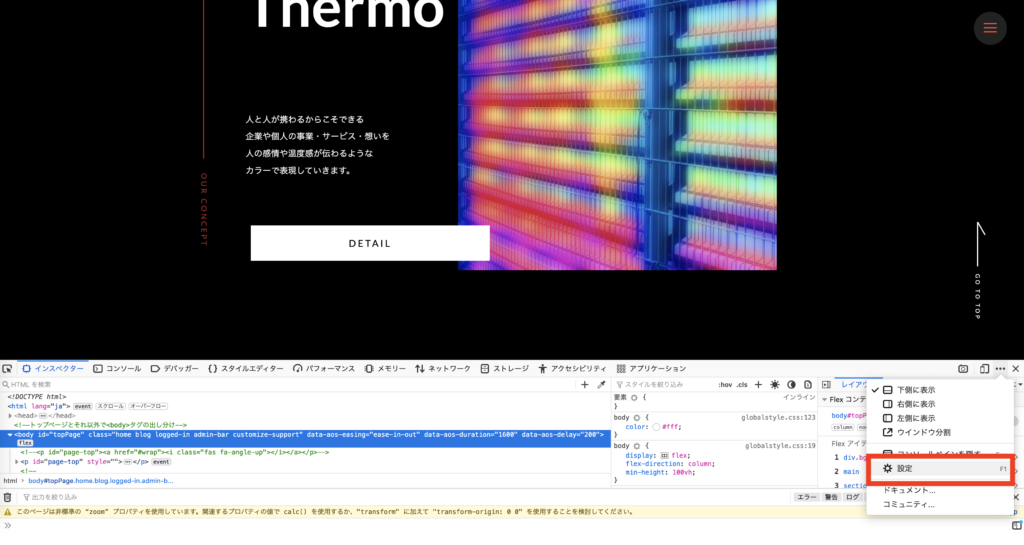Viewport: 1024px width, 545px height.
Task: Click the plus icon to create new node
Action: click(585, 384)
